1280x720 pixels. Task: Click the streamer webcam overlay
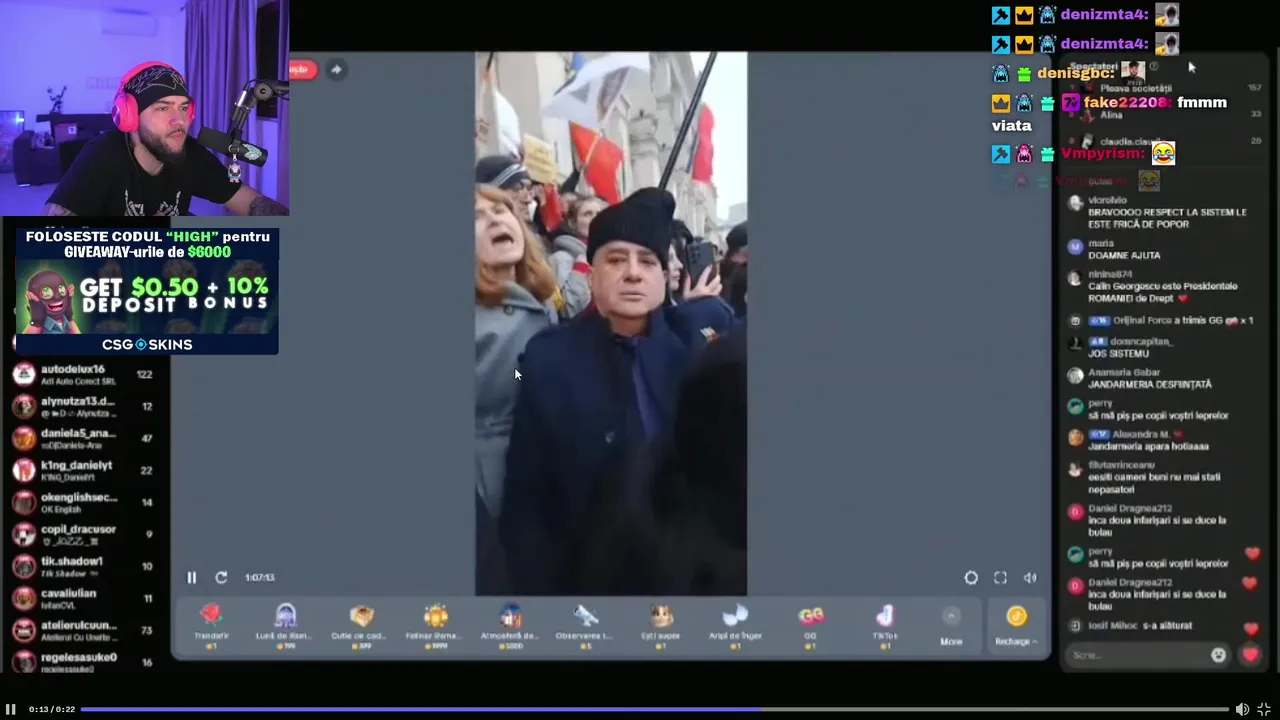pos(144,108)
